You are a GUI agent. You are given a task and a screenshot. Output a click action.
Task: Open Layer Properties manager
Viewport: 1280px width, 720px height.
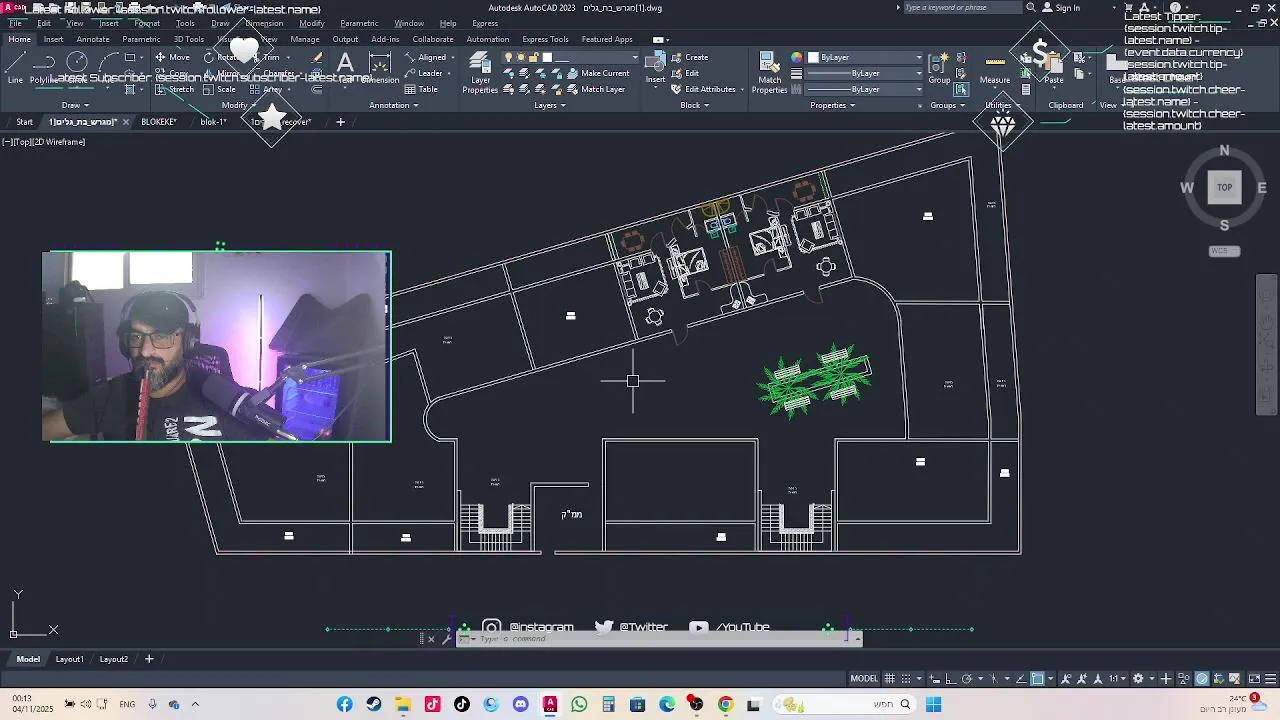(480, 73)
